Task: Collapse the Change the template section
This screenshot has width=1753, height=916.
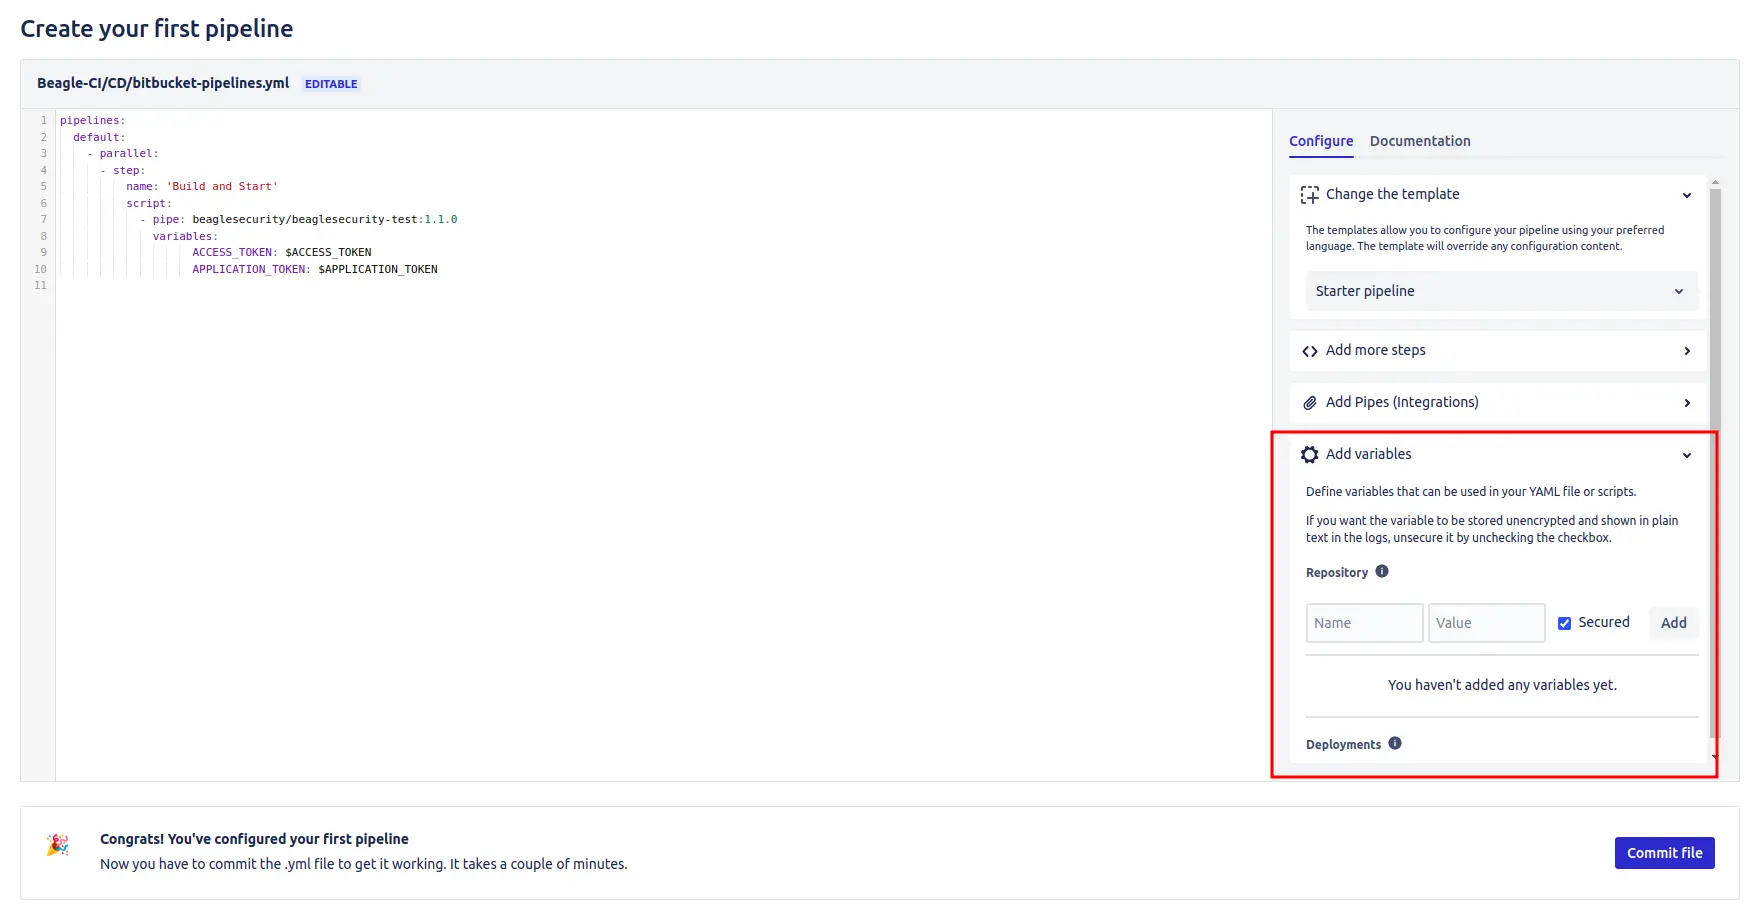Action: click(x=1686, y=196)
